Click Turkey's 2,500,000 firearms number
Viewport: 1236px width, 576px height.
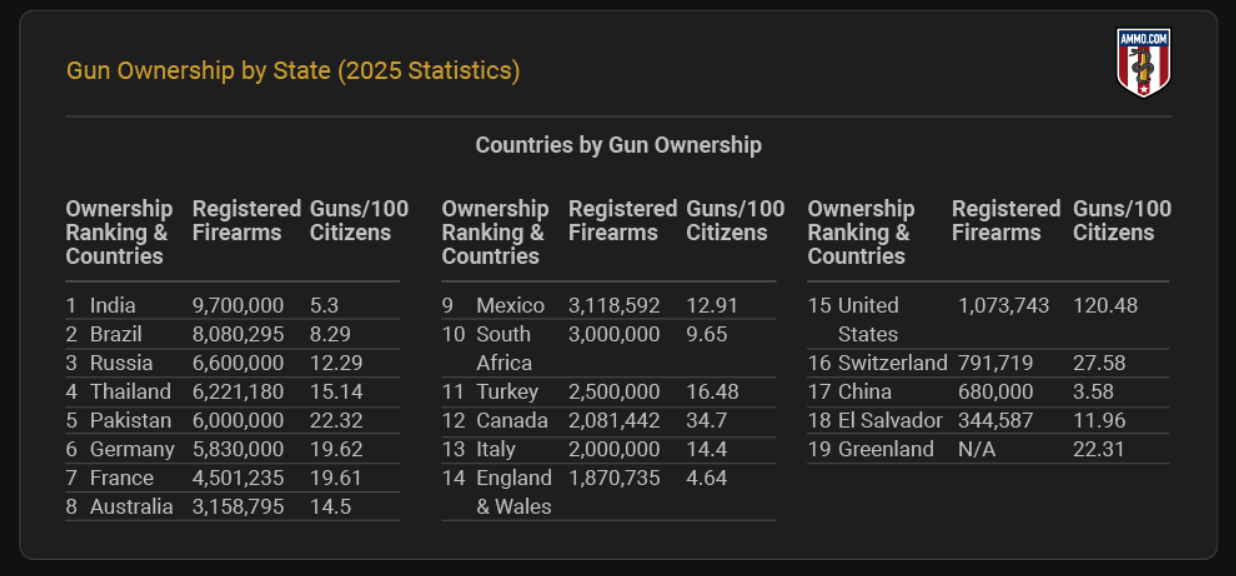click(614, 392)
